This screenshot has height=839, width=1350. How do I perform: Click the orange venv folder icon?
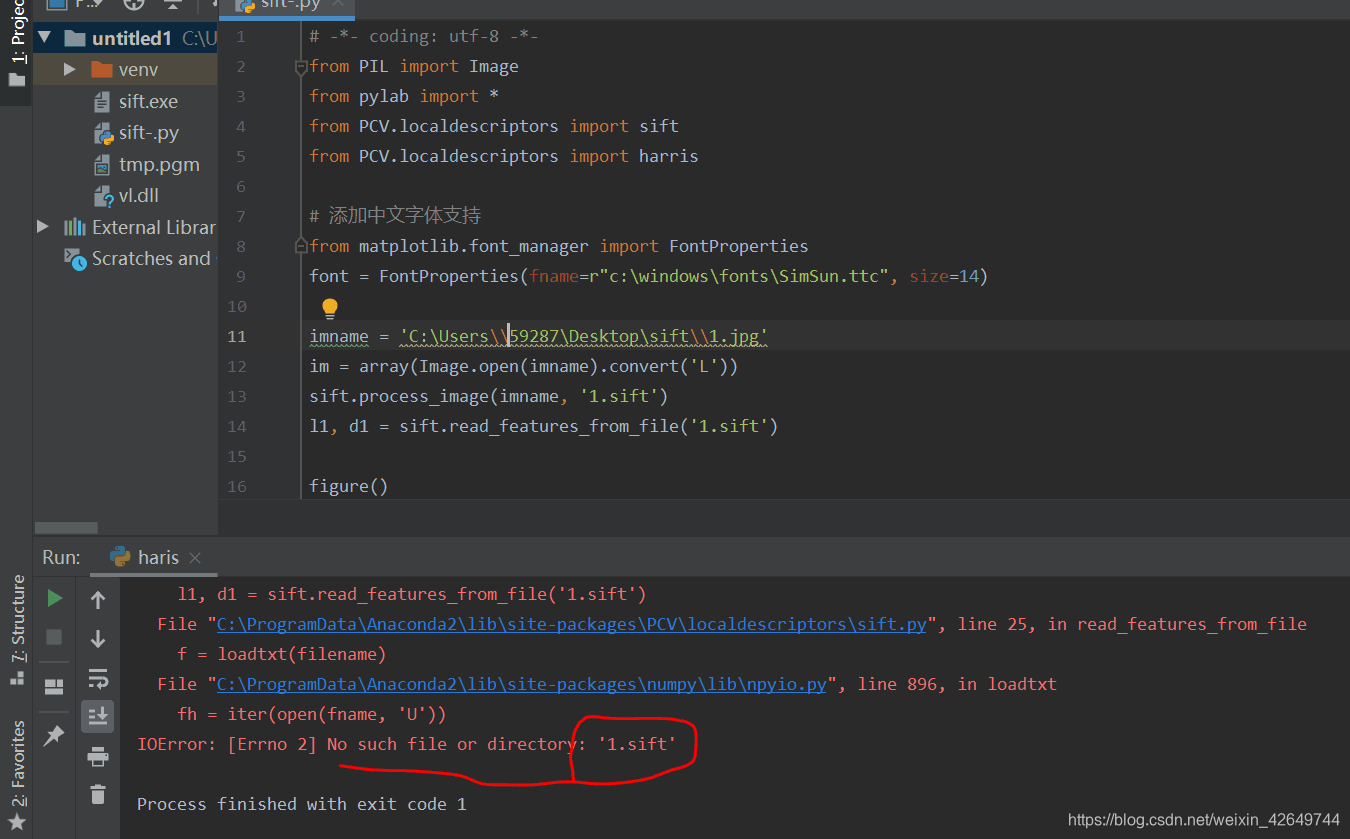(102, 69)
